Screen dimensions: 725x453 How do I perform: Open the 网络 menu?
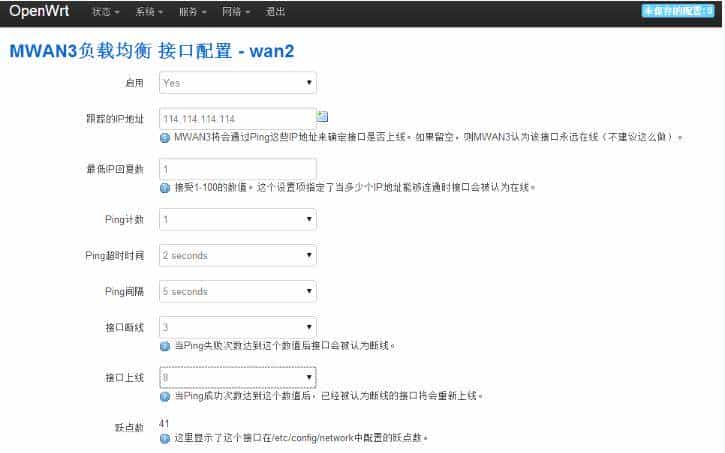tap(236, 12)
